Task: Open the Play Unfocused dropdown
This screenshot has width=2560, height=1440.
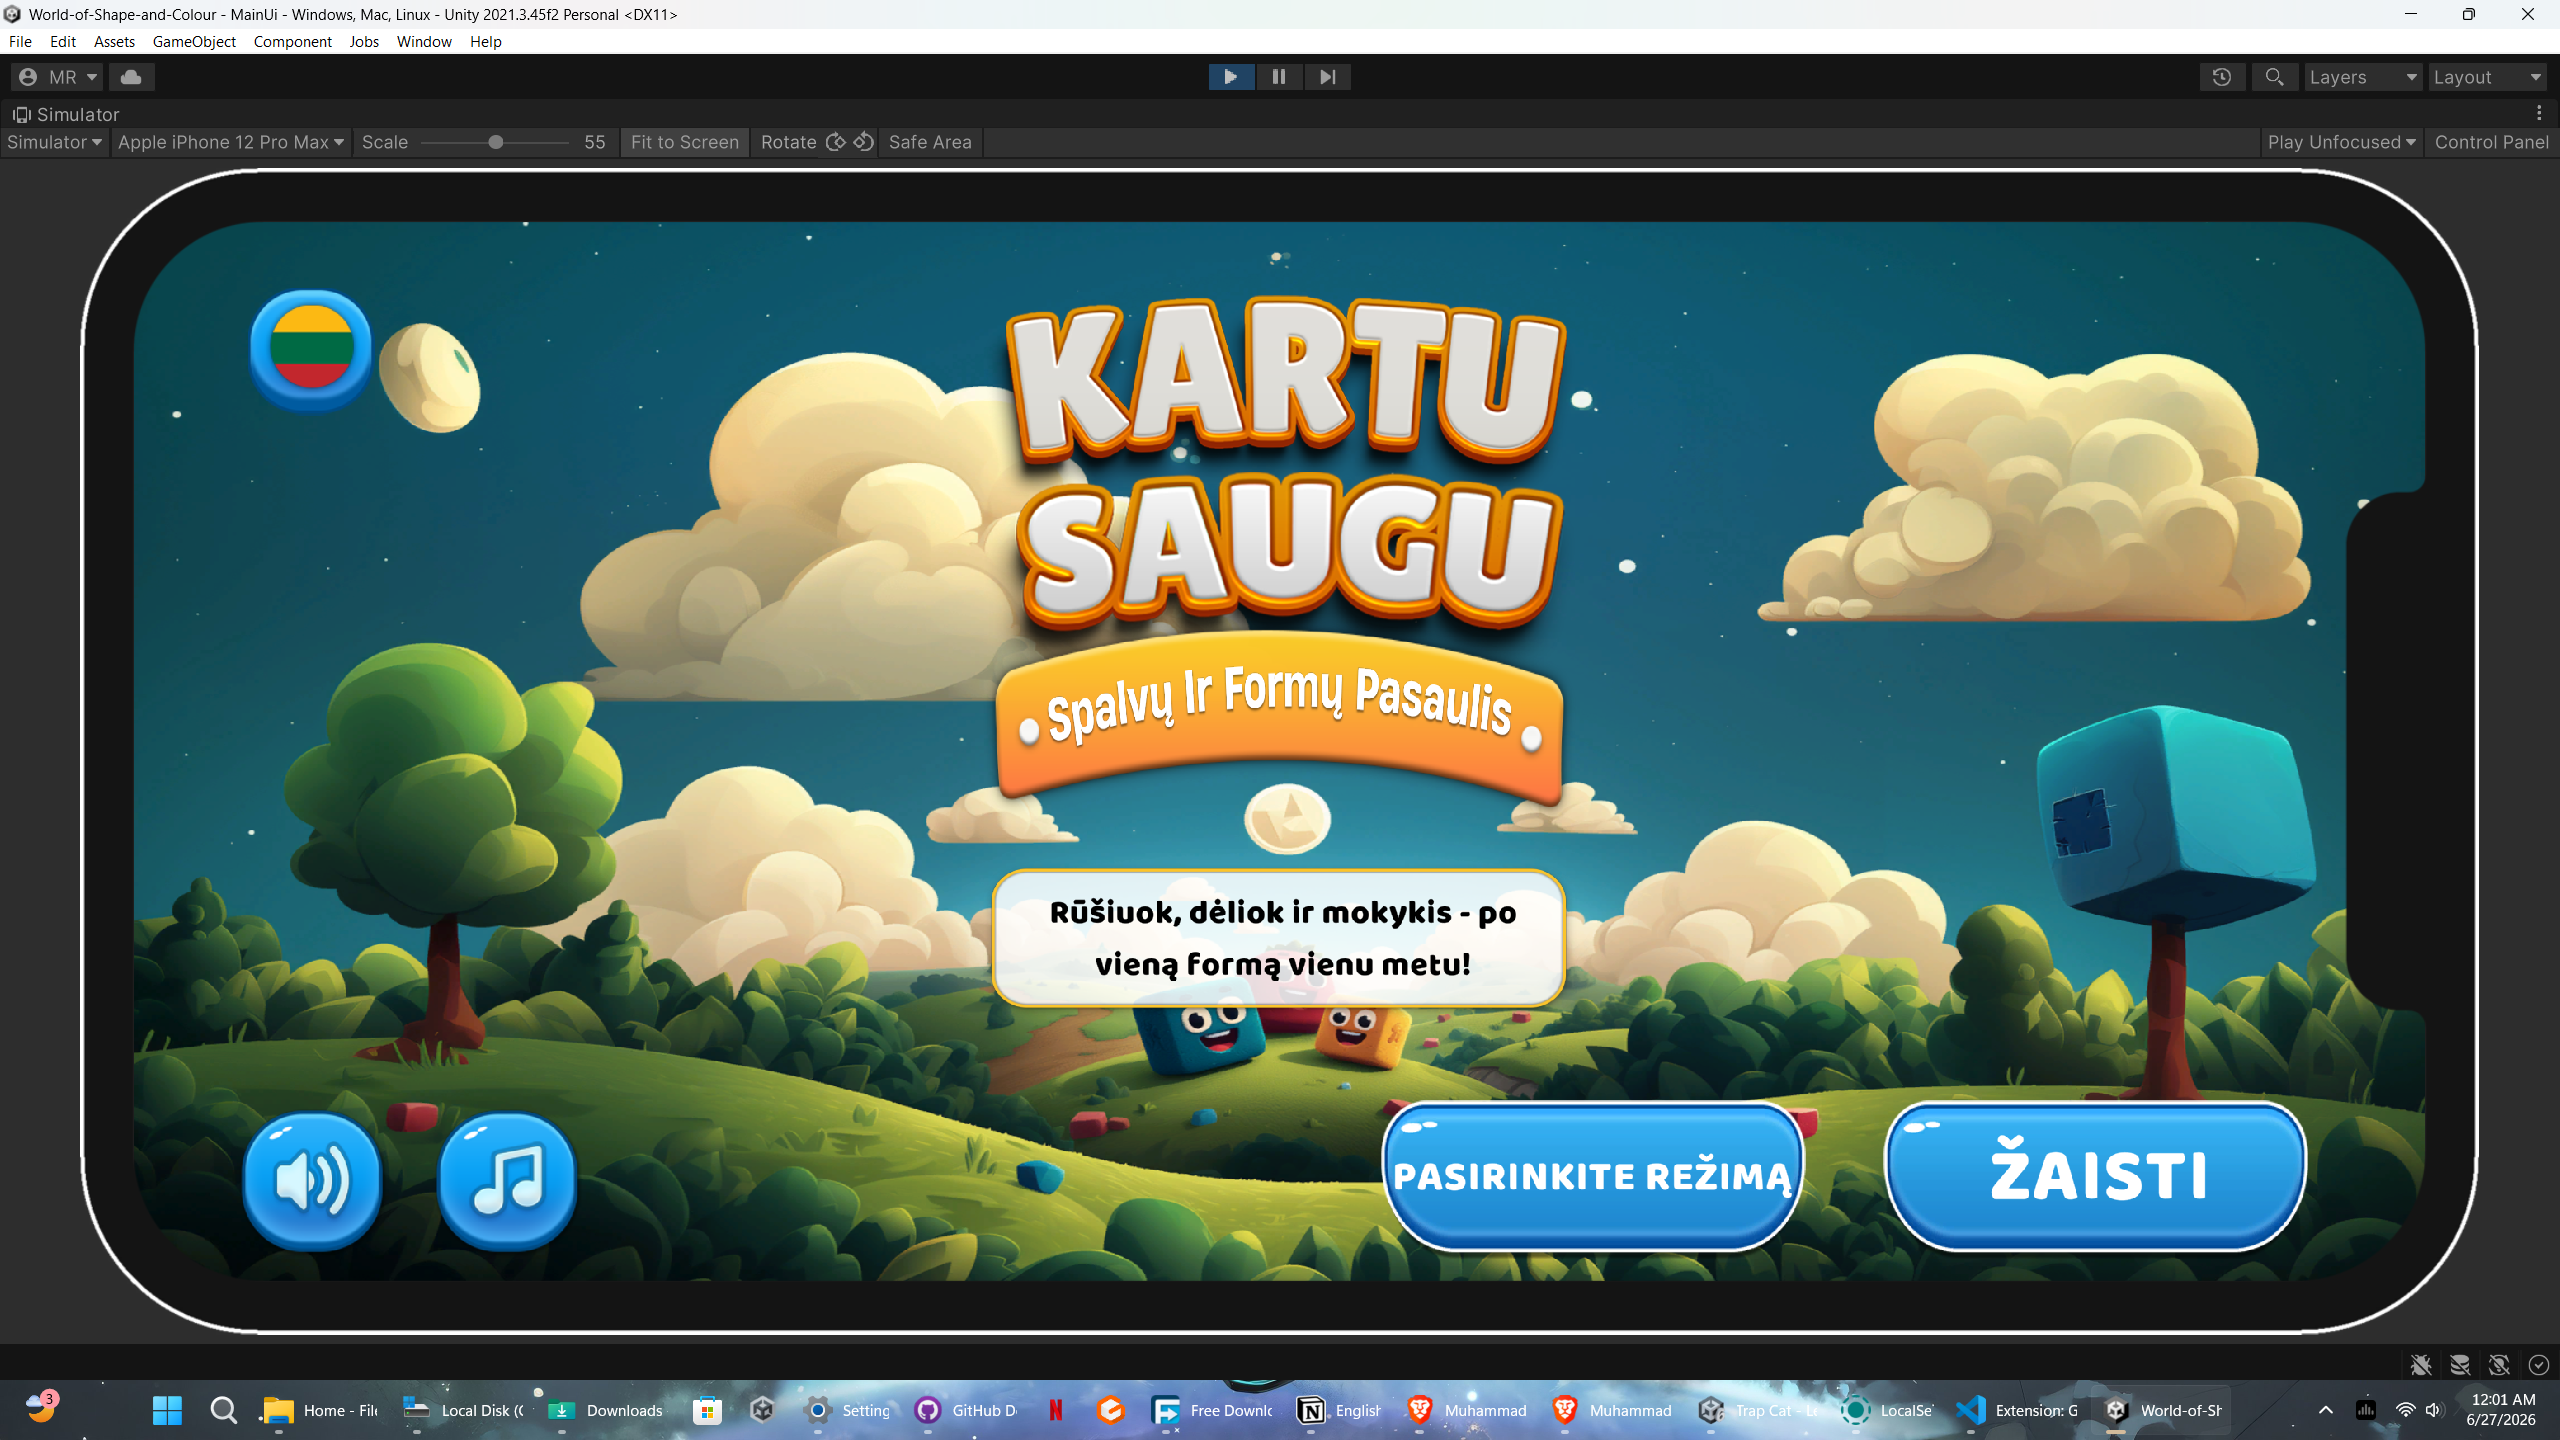Action: coord(2341,142)
